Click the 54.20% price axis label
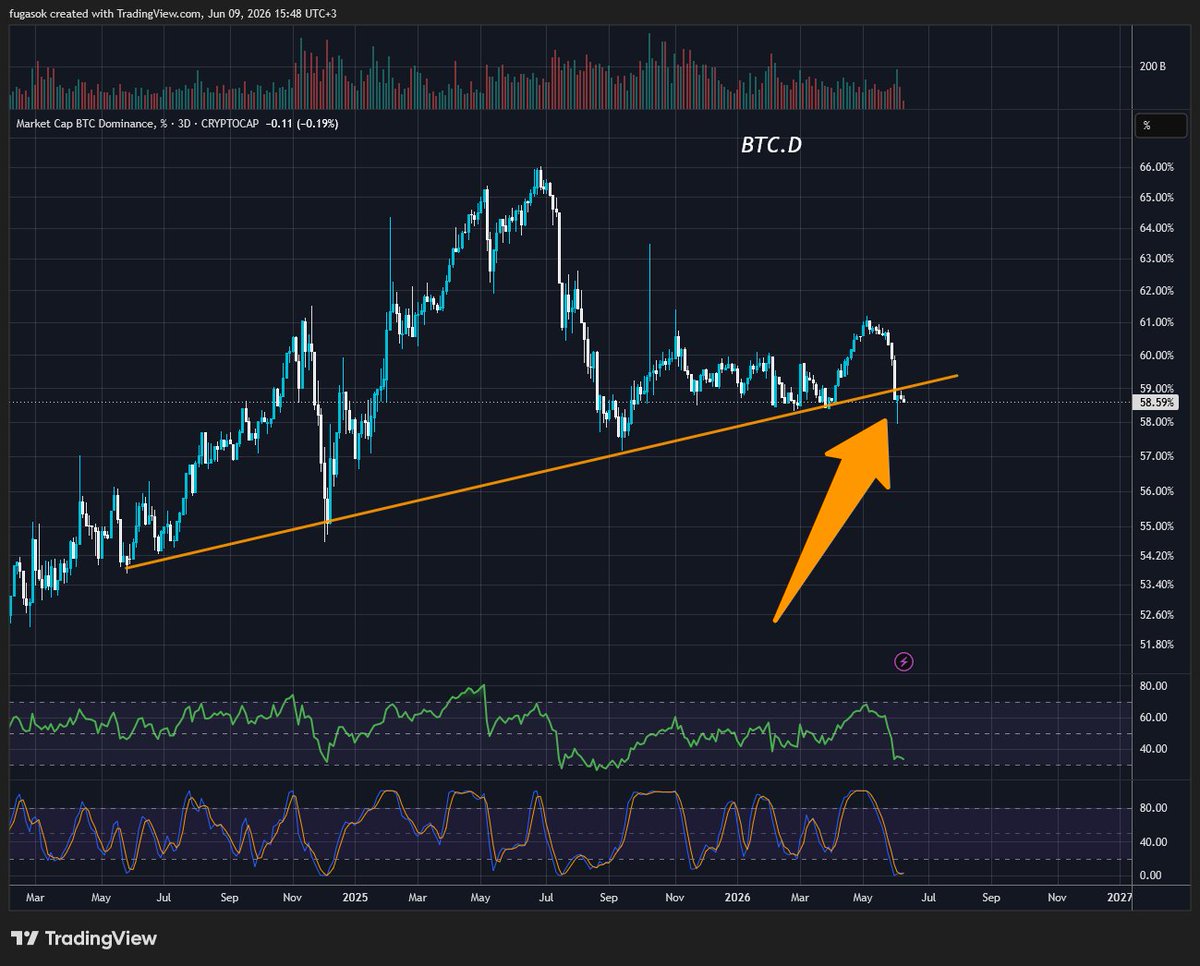The height and width of the screenshot is (966, 1200). click(1157, 555)
